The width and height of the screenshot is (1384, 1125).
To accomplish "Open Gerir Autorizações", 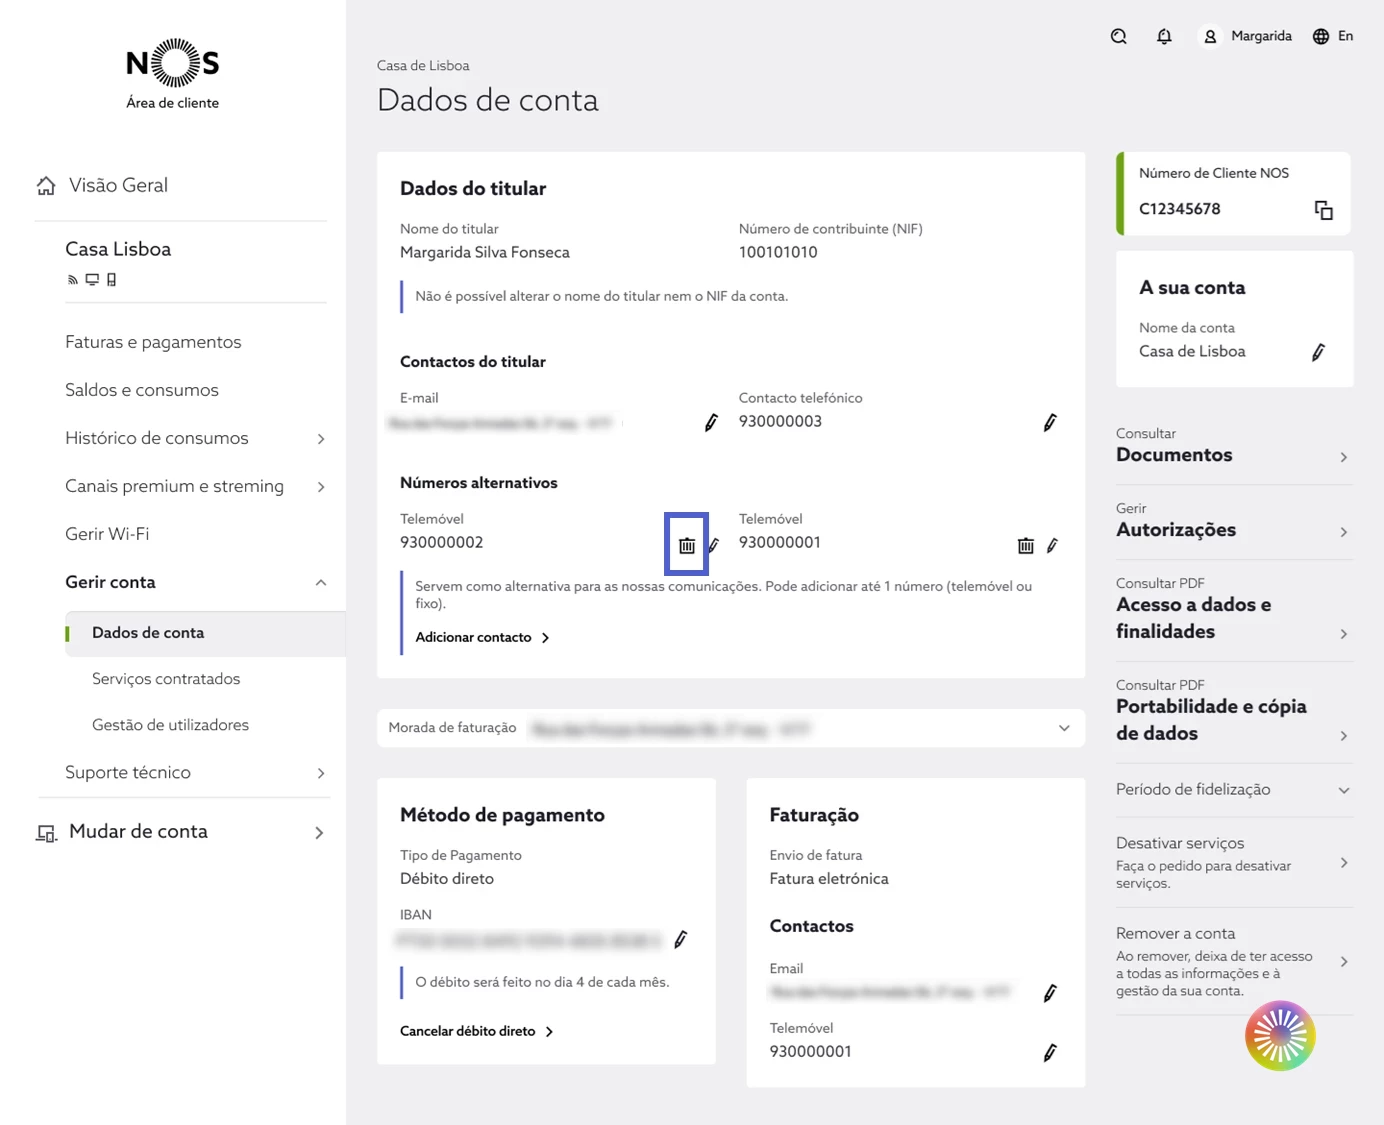I will point(1234,521).
